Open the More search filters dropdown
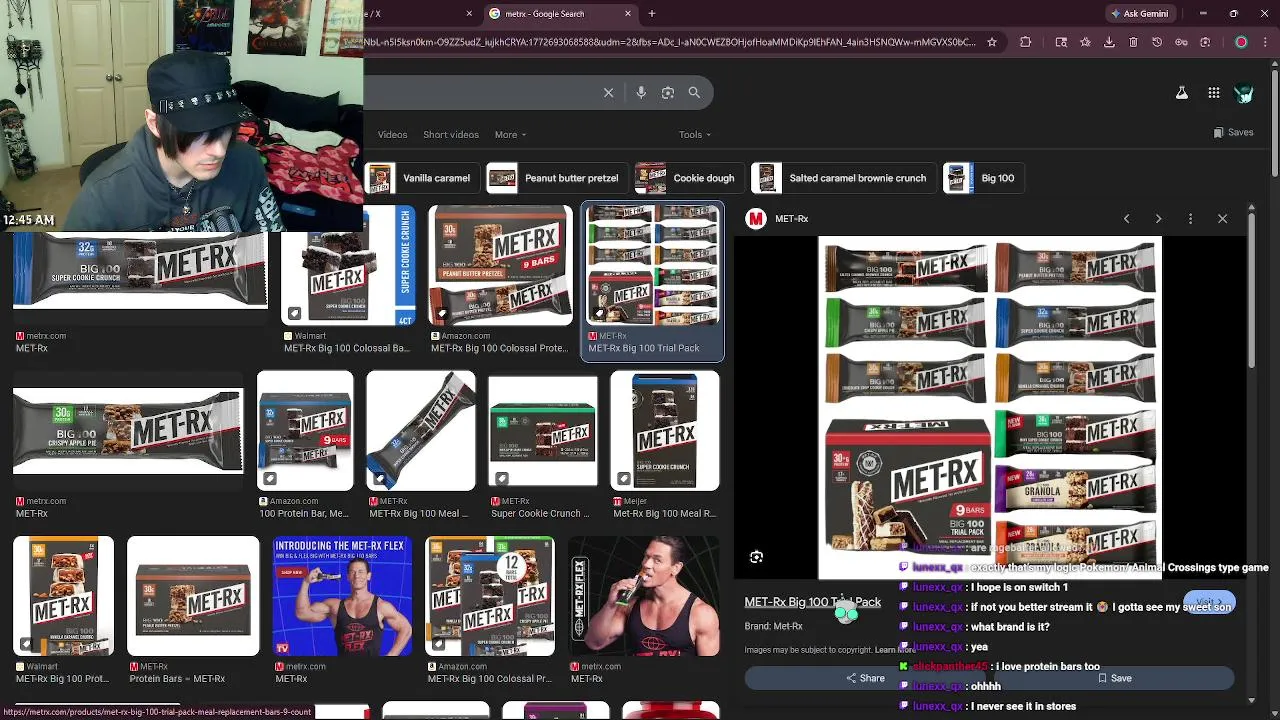This screenshot has height=720, width=1280. 510,134
